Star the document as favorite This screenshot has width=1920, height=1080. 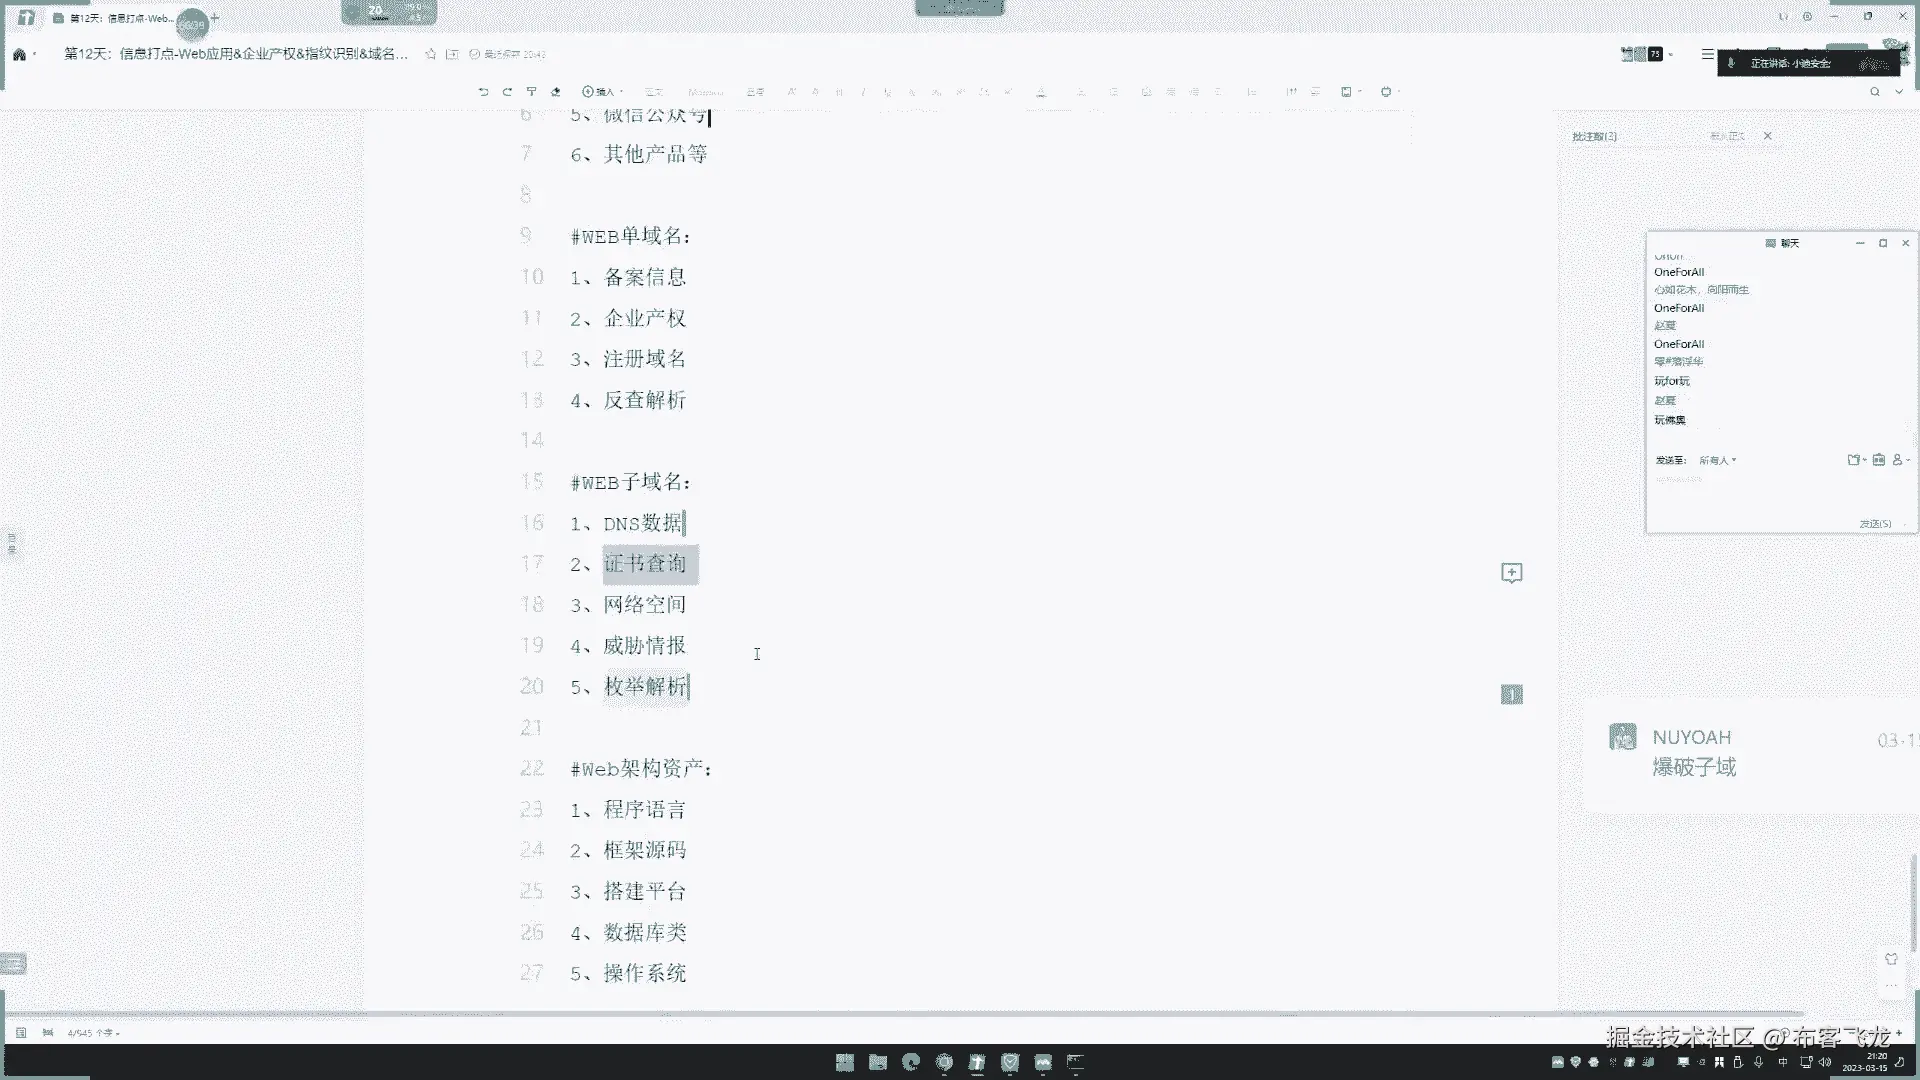point(430,54)
